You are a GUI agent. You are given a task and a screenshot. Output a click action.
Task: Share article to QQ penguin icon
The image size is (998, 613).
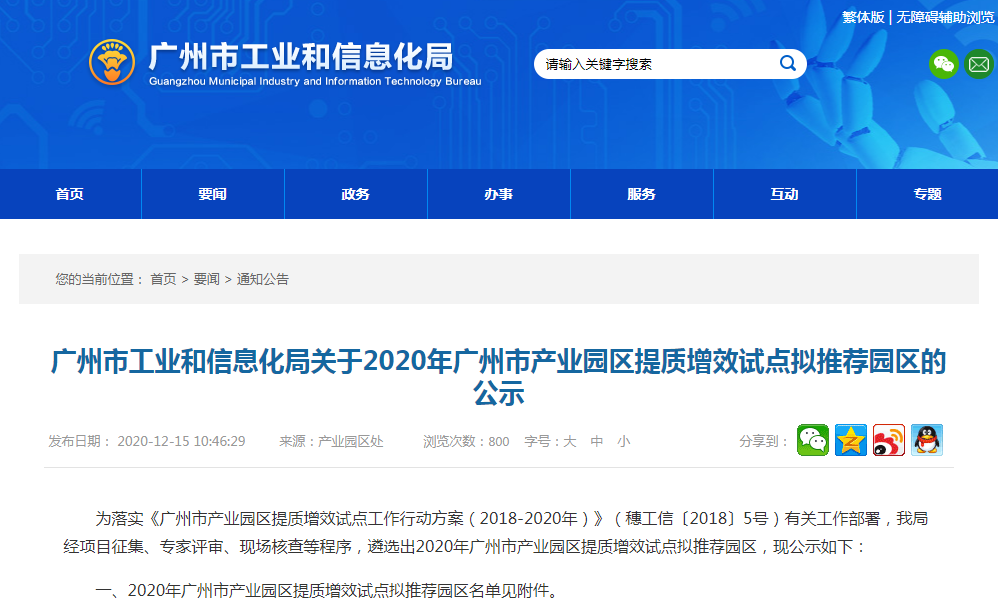[x=927, y=440]
